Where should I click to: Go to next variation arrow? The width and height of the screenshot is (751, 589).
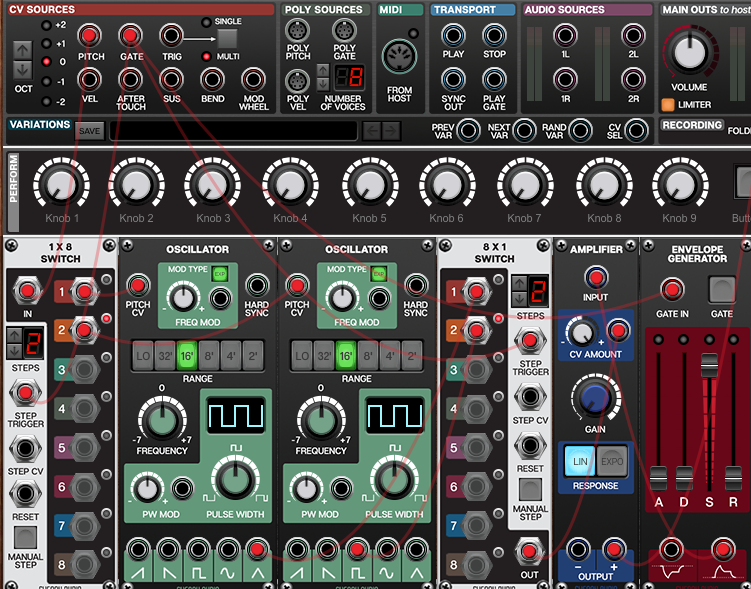(x=391, y=131)
